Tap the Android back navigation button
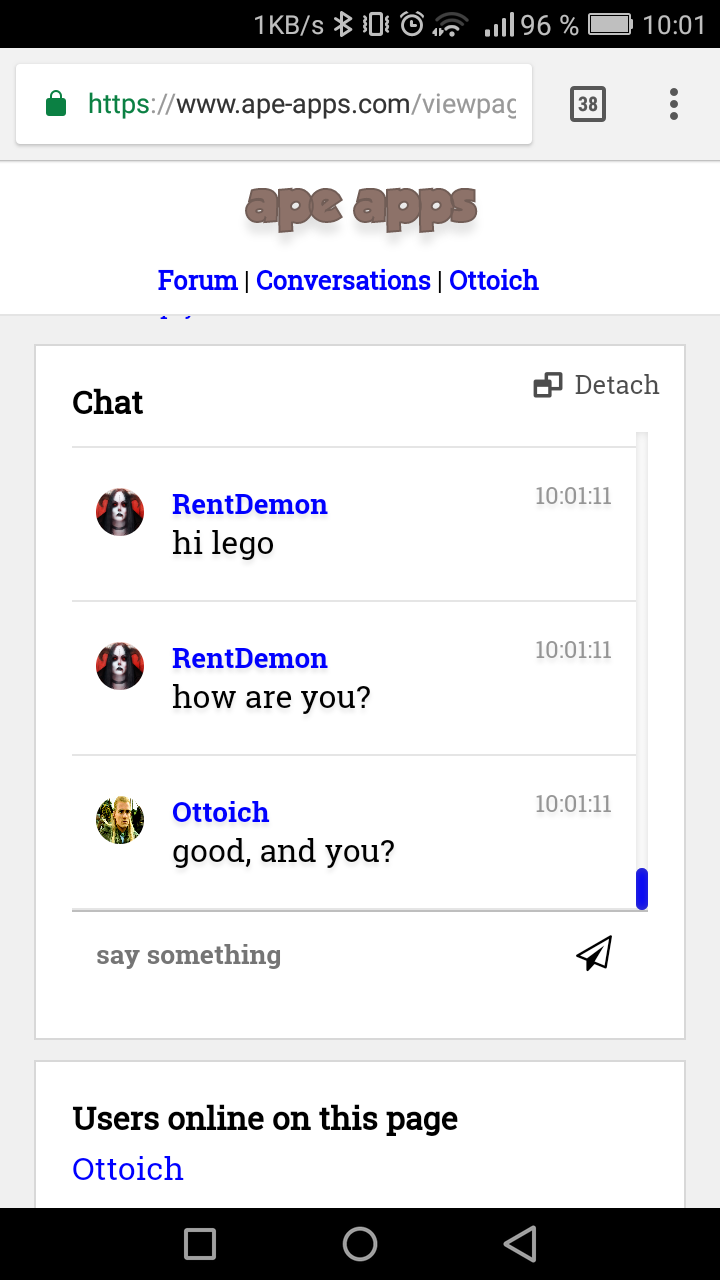 click(x=520, y=1243)
